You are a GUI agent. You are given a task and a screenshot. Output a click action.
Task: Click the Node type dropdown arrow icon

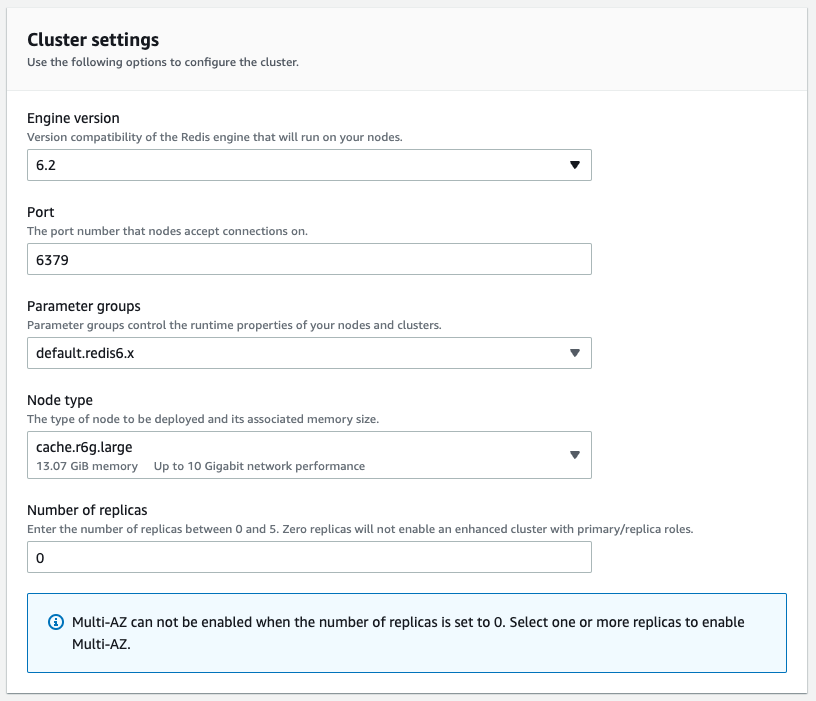pos(575,455)
